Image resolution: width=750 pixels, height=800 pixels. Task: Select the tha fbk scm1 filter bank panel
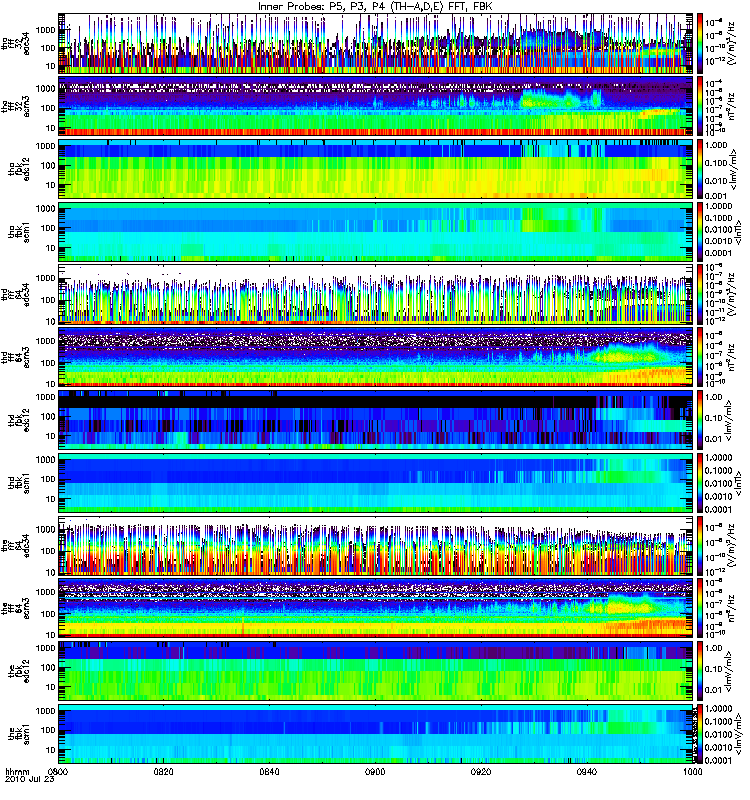376,231
